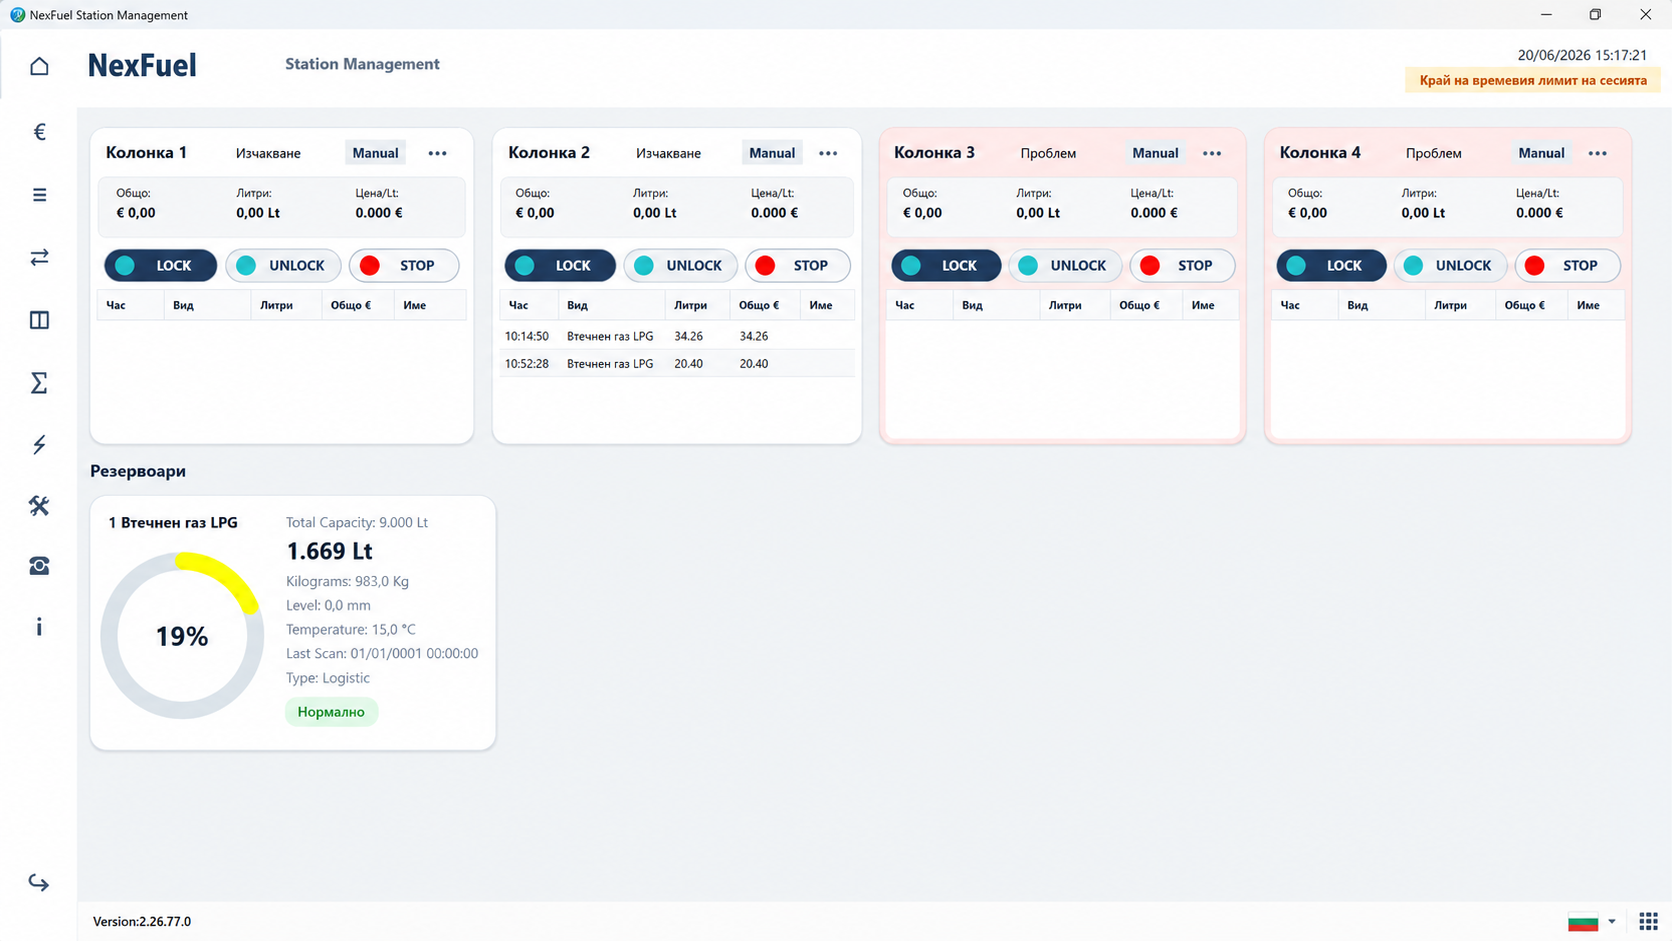Click the Нормално status badge
The height and width of the screenshot is (941, 1672).
[331, 712]
